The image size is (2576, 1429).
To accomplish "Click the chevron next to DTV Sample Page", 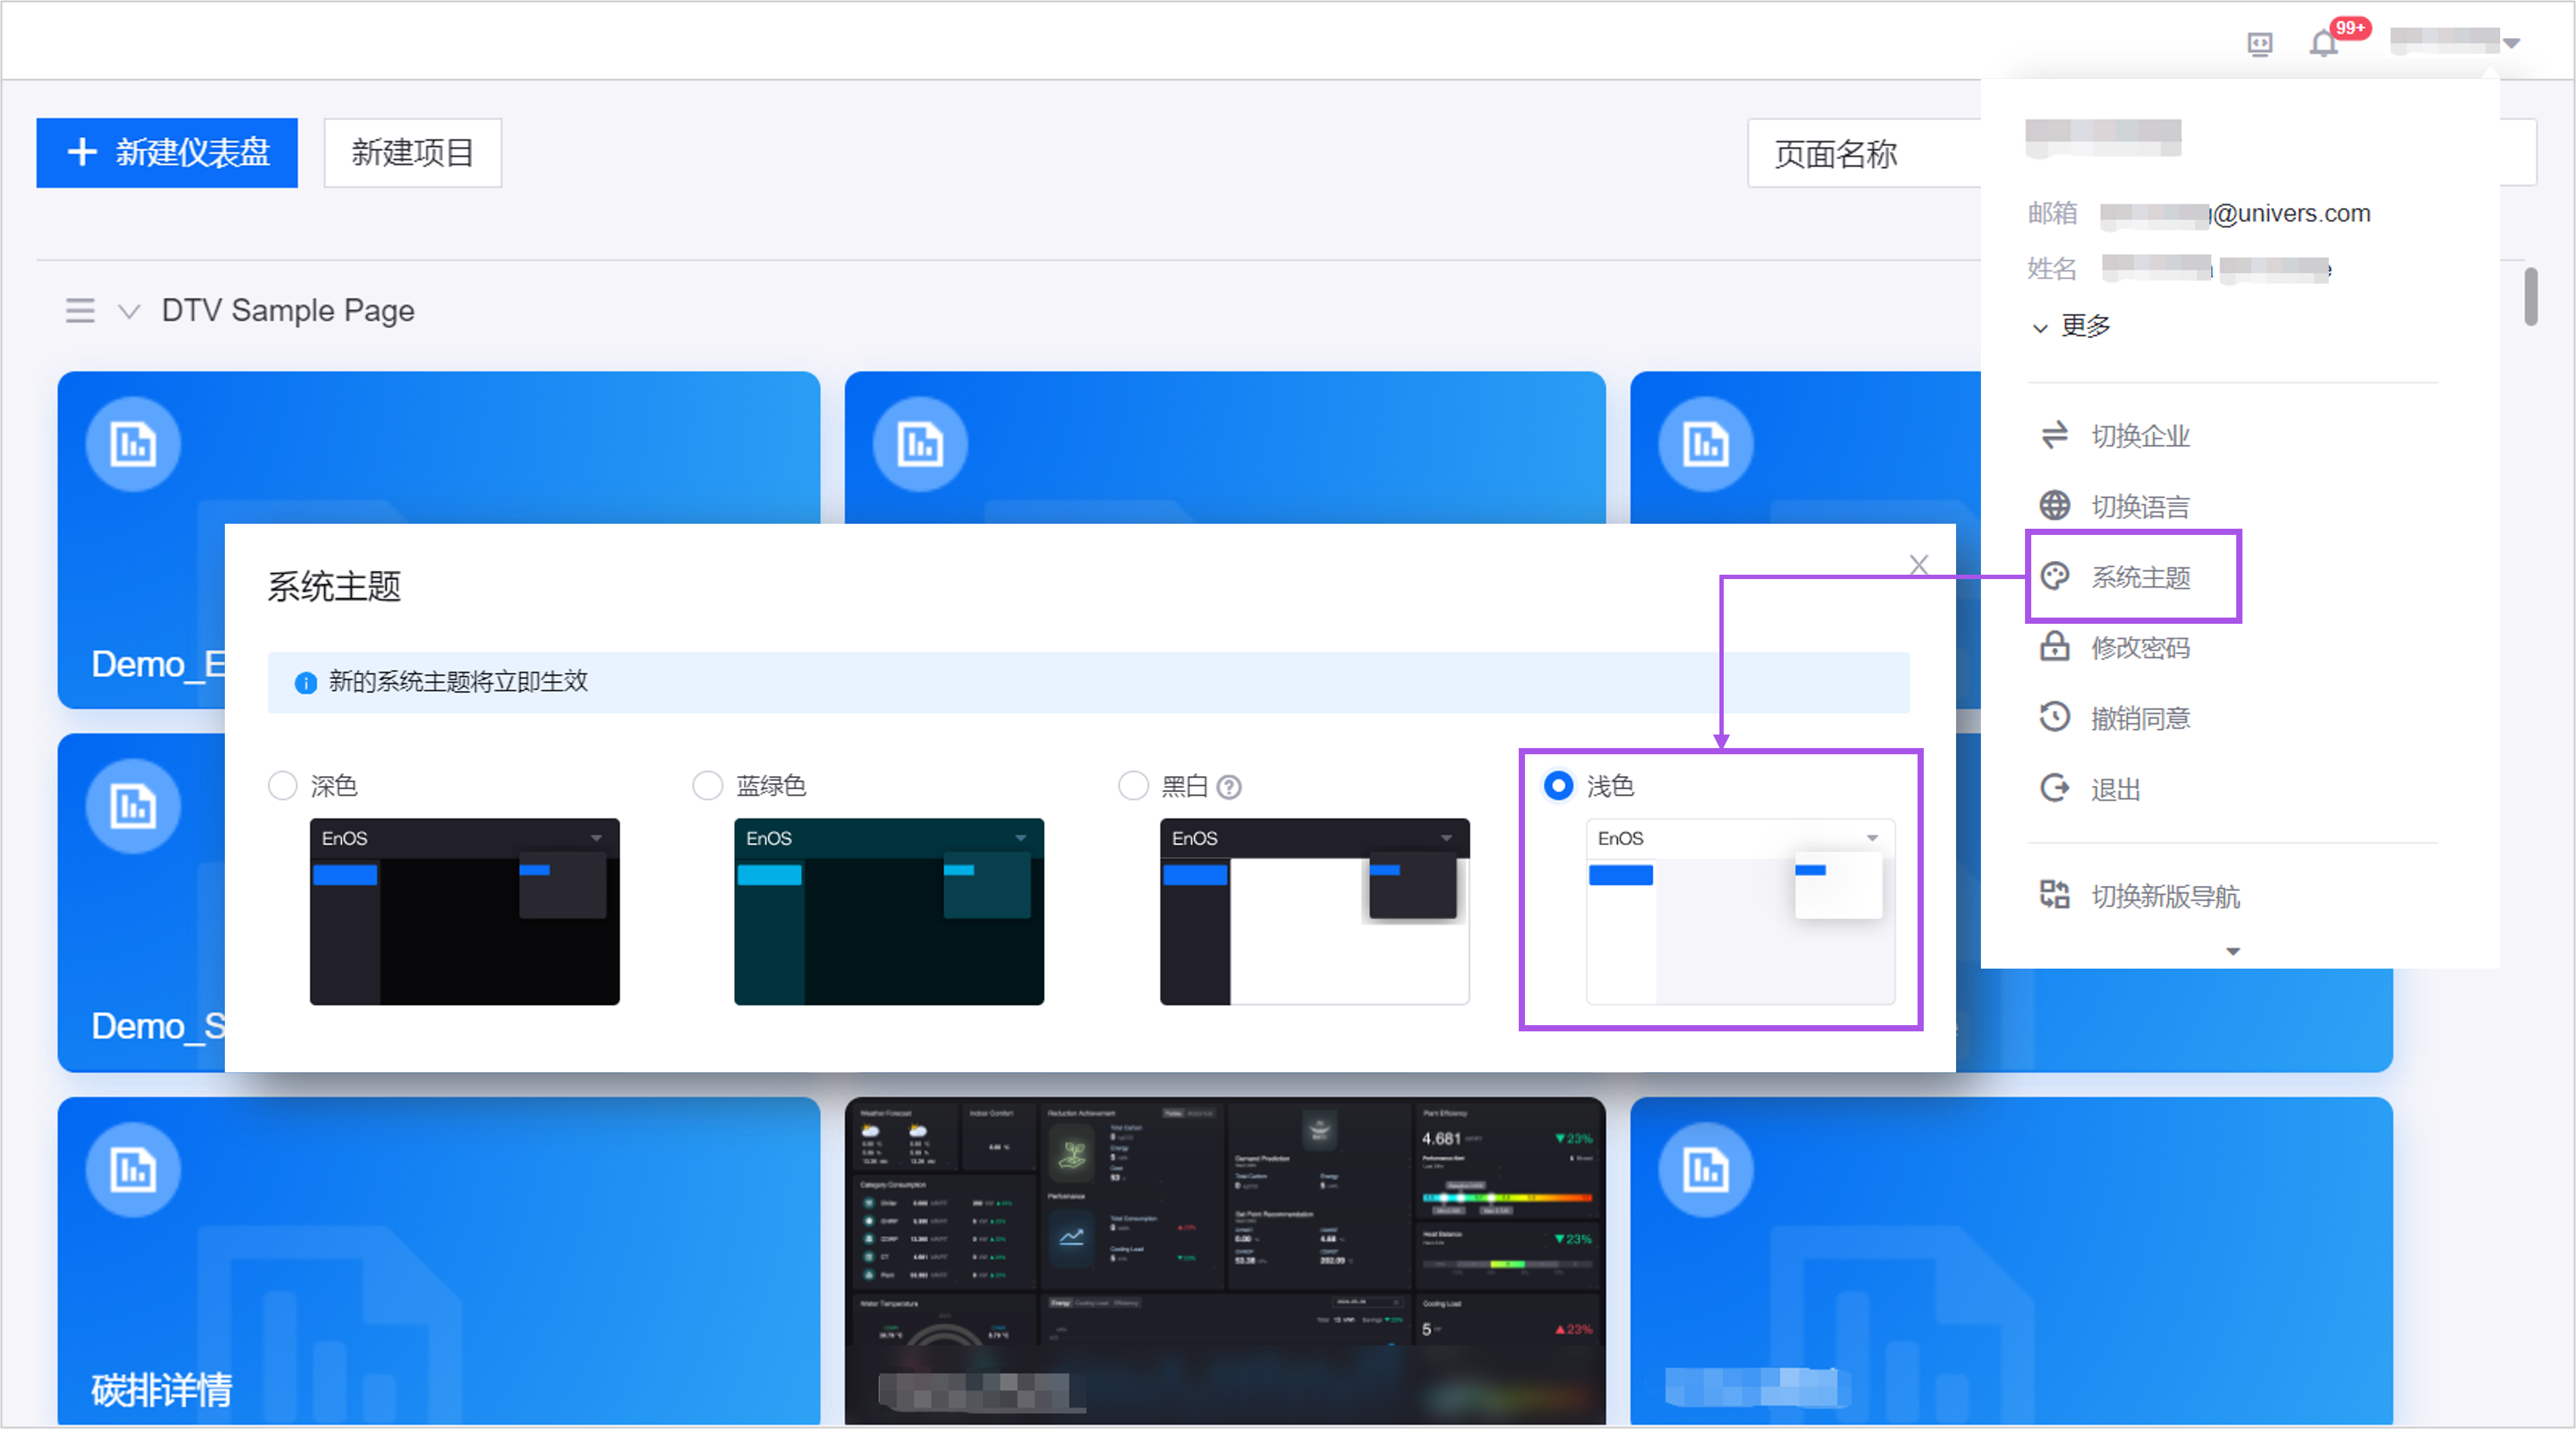I will [129, 312].
